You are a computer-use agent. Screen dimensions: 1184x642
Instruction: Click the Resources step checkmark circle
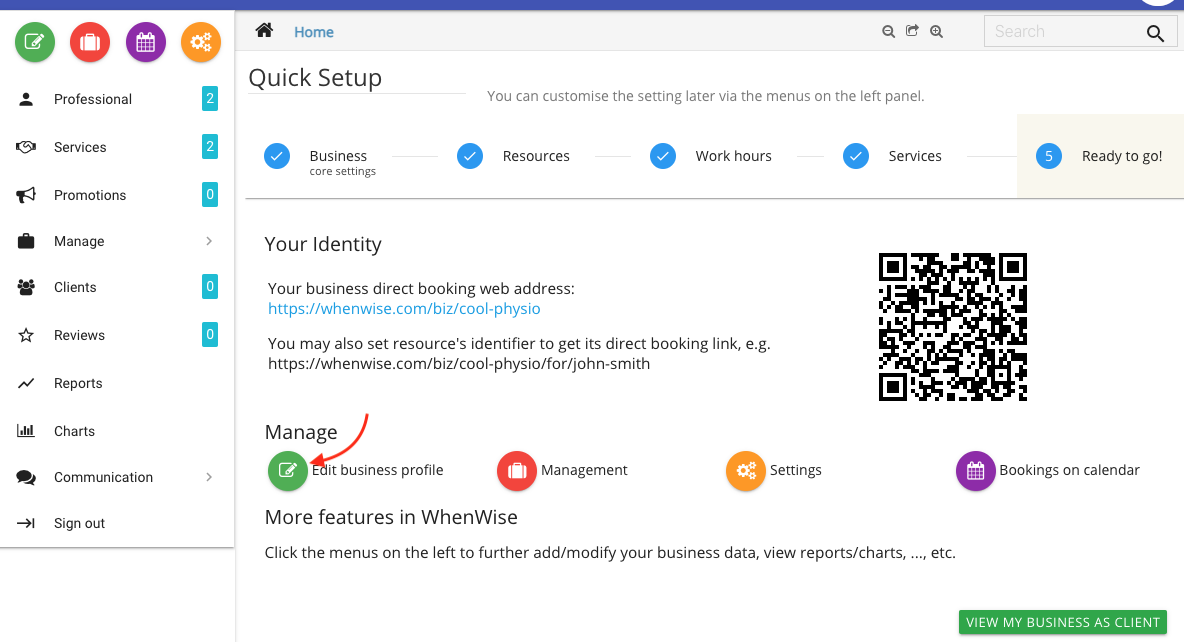click(x=470, y=156)
